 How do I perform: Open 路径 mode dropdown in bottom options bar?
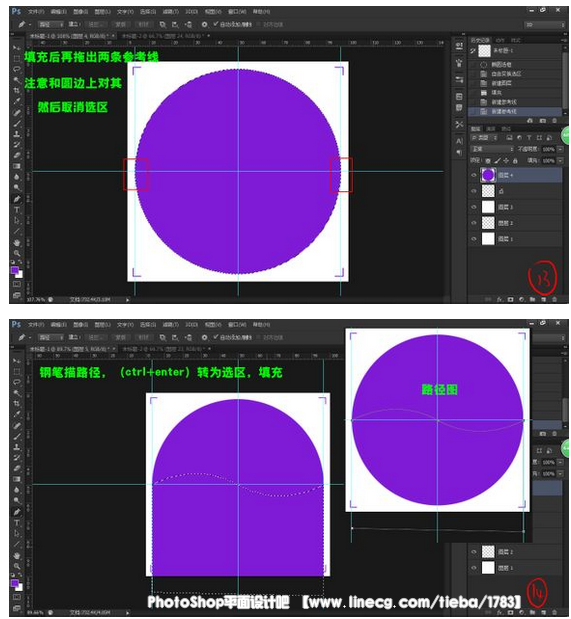point(51,338)
